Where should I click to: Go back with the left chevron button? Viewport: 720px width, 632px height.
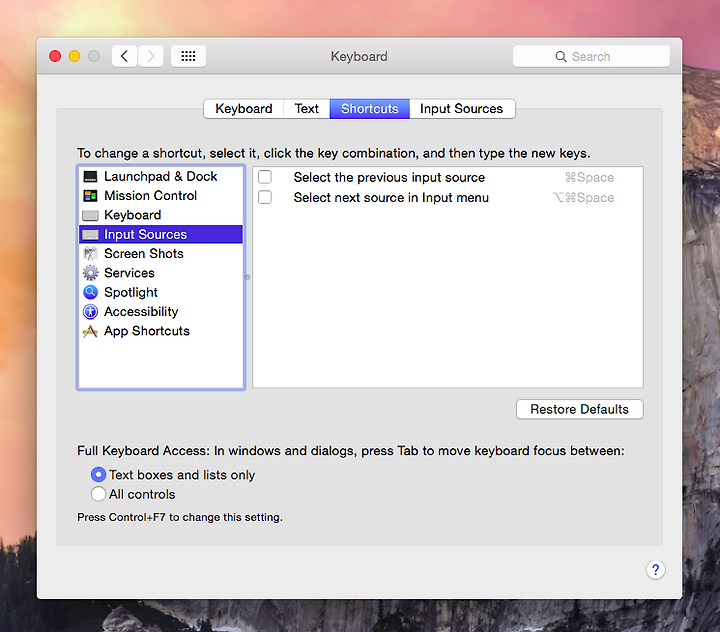124,56
